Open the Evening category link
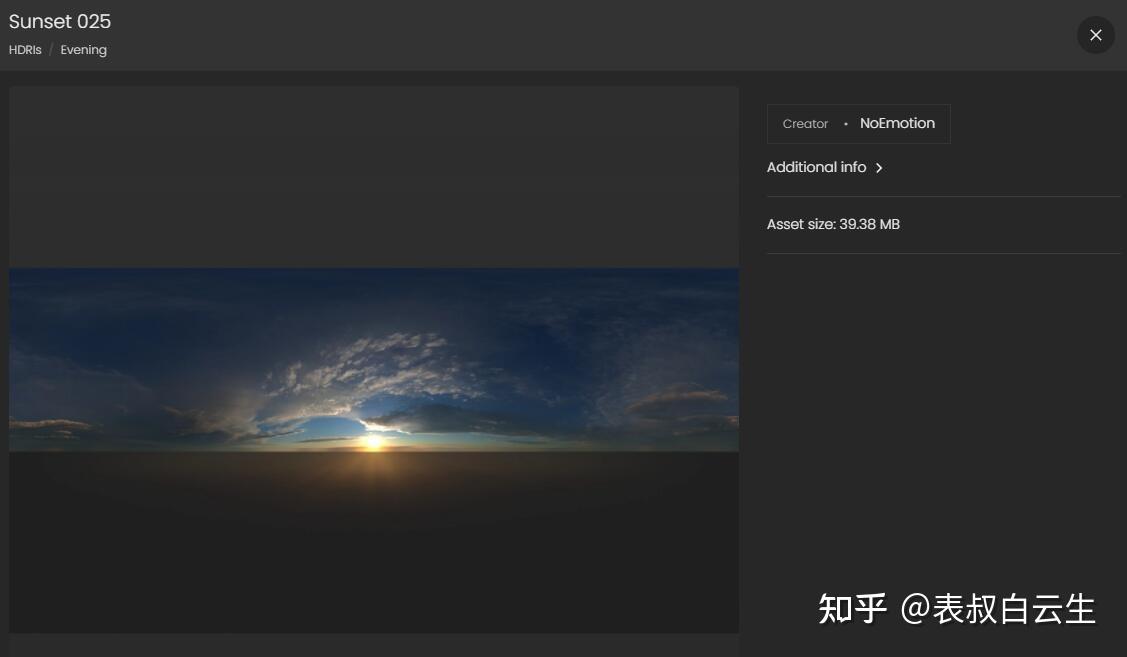Viewport: 1127px width, 657px height. [83, 49]
